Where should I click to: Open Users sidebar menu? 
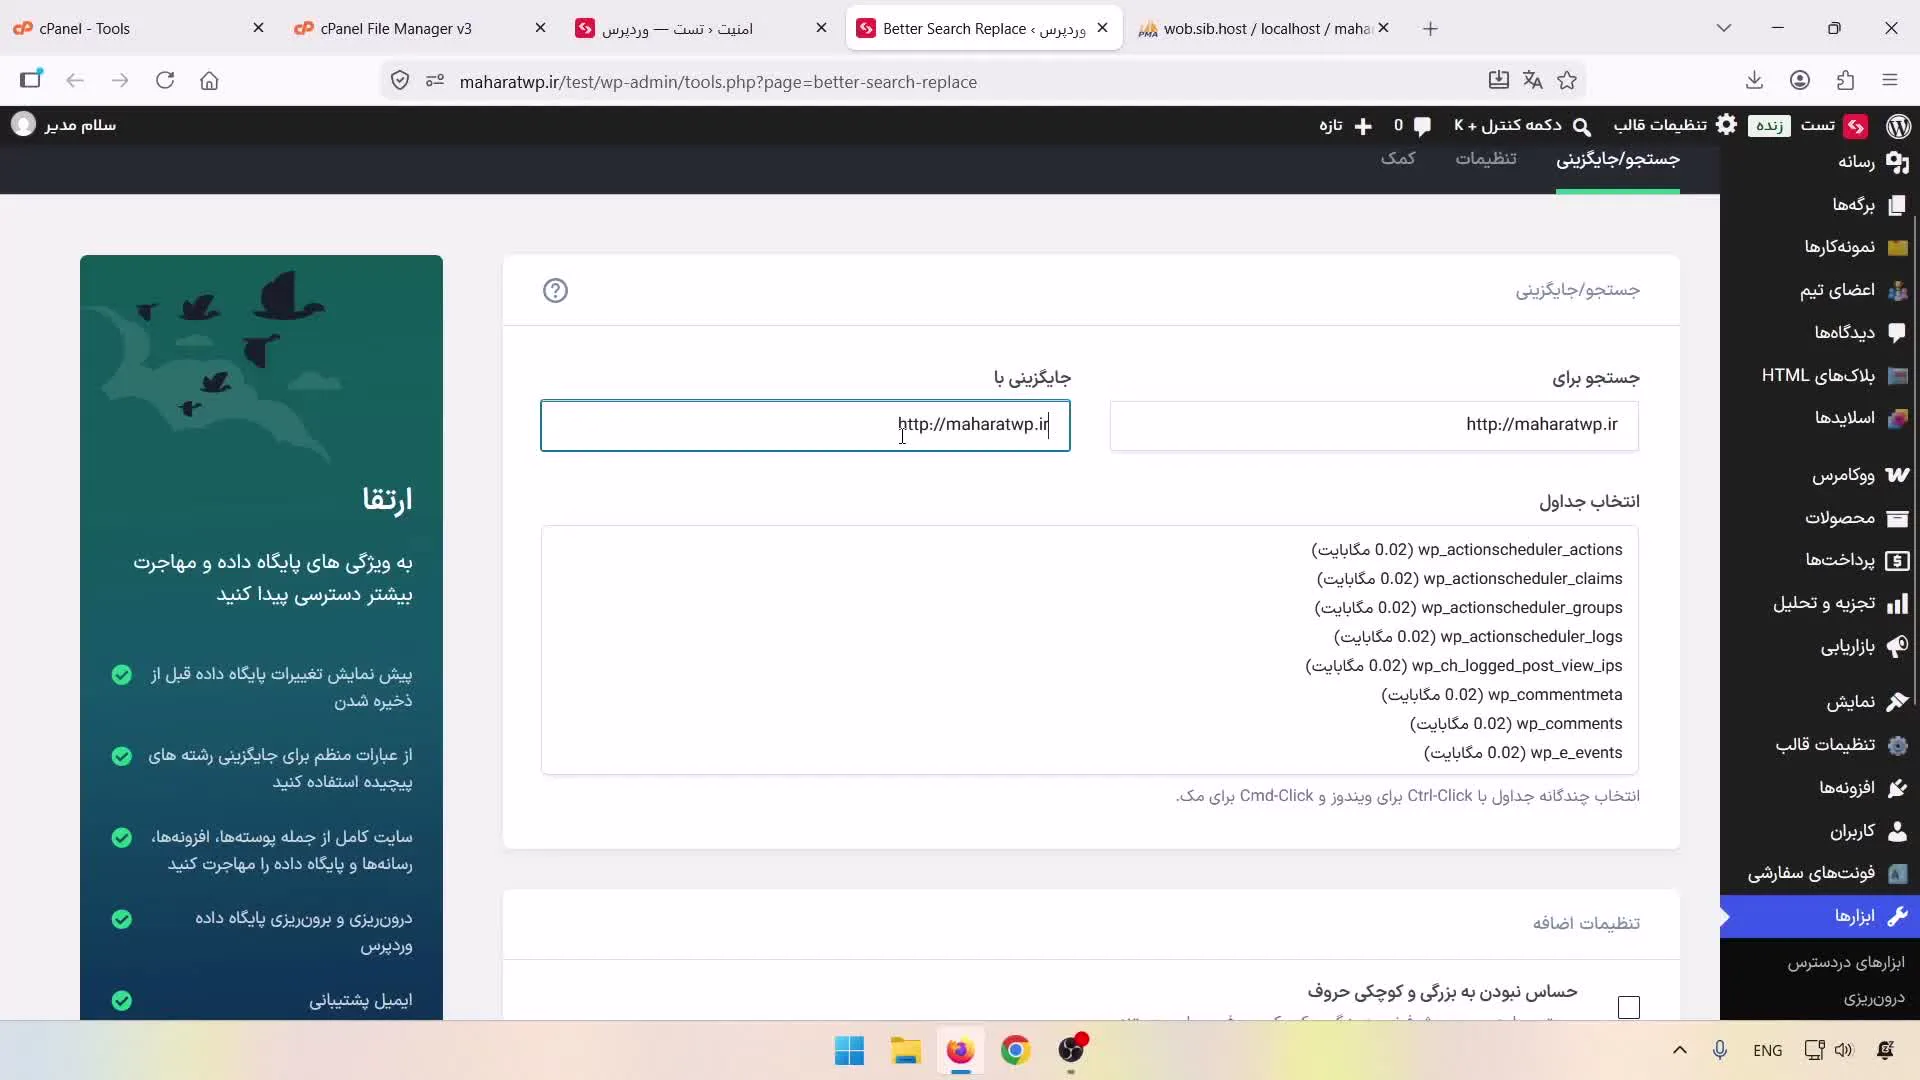(x=1868, y=831)
